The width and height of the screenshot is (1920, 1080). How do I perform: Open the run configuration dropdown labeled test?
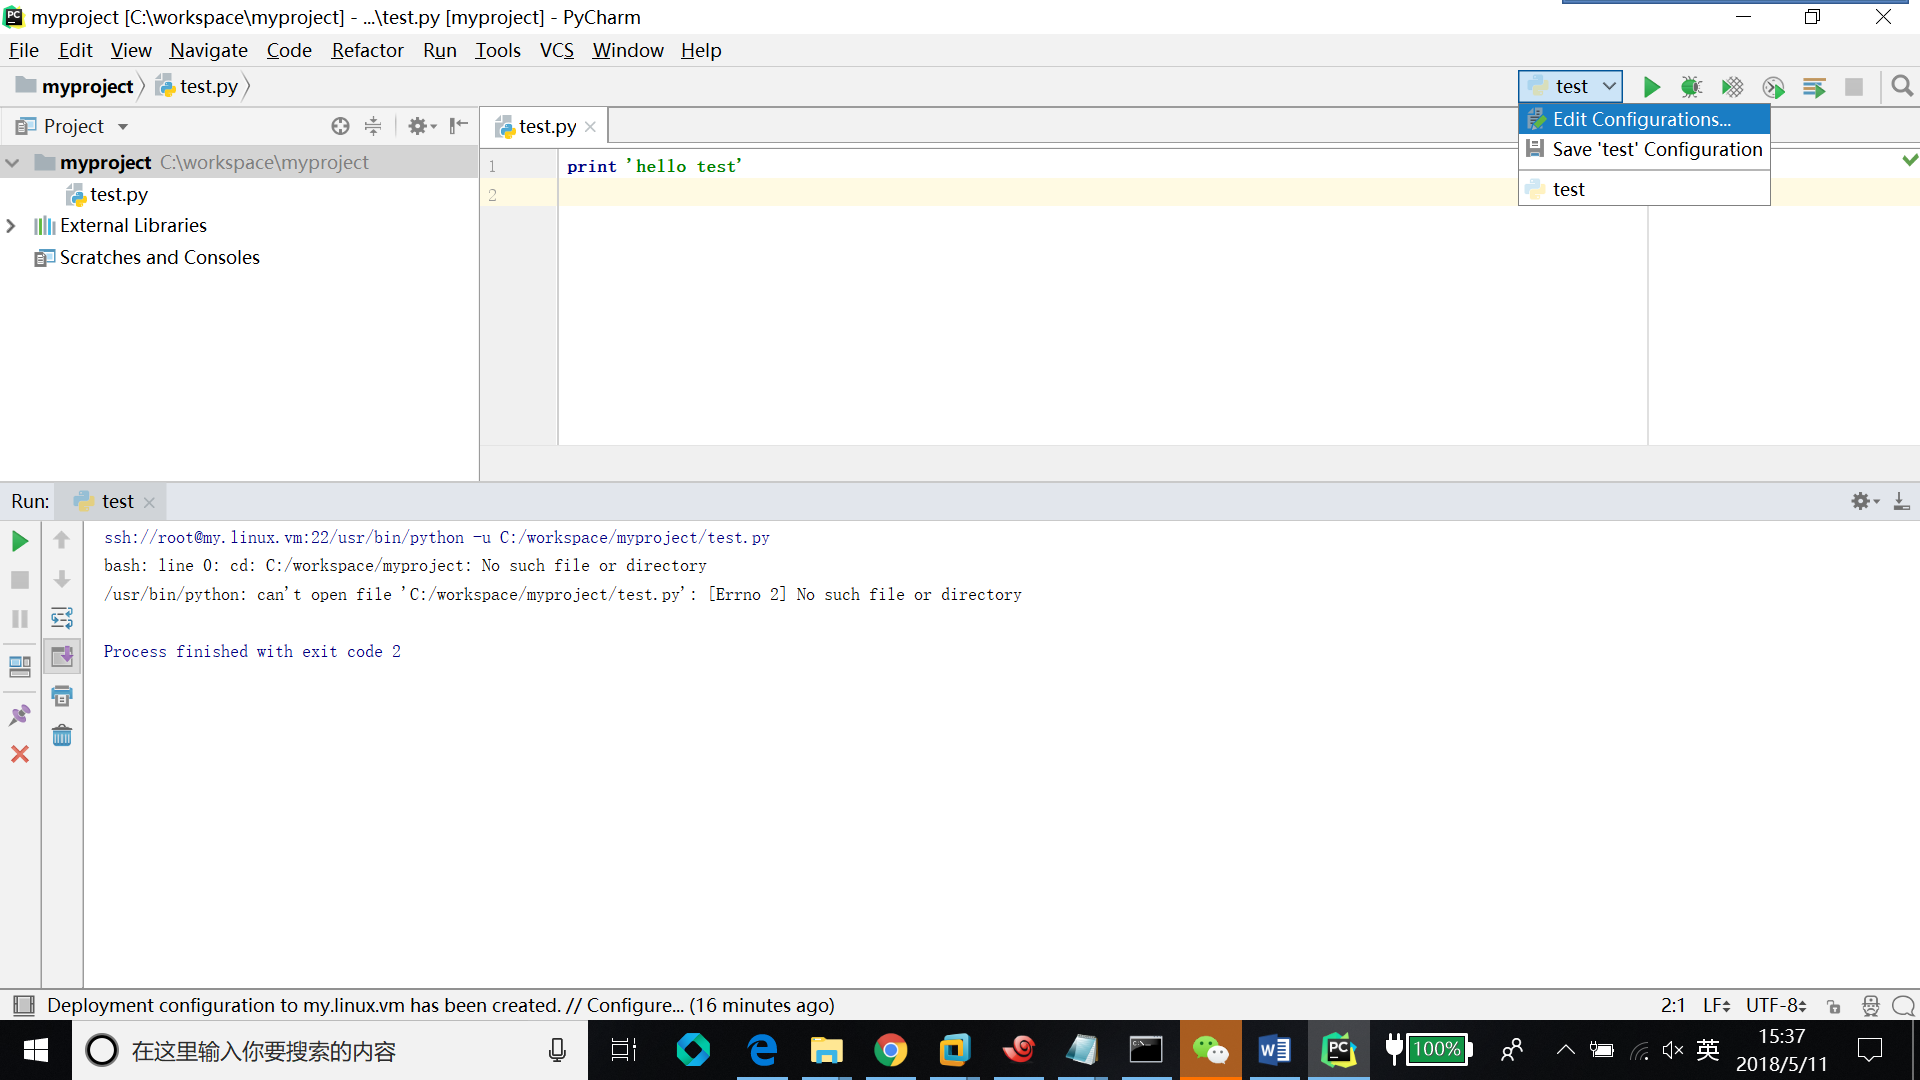point(1570,87)
